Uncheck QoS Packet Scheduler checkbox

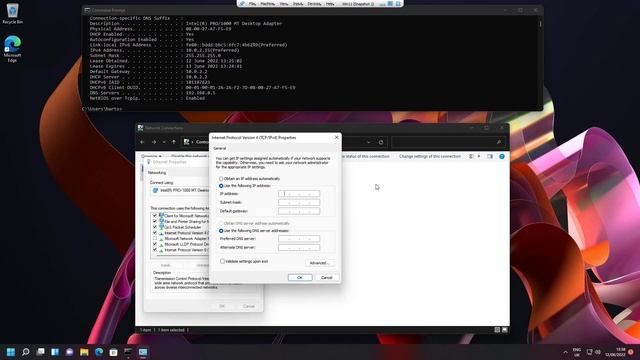[x=155, y=227]
